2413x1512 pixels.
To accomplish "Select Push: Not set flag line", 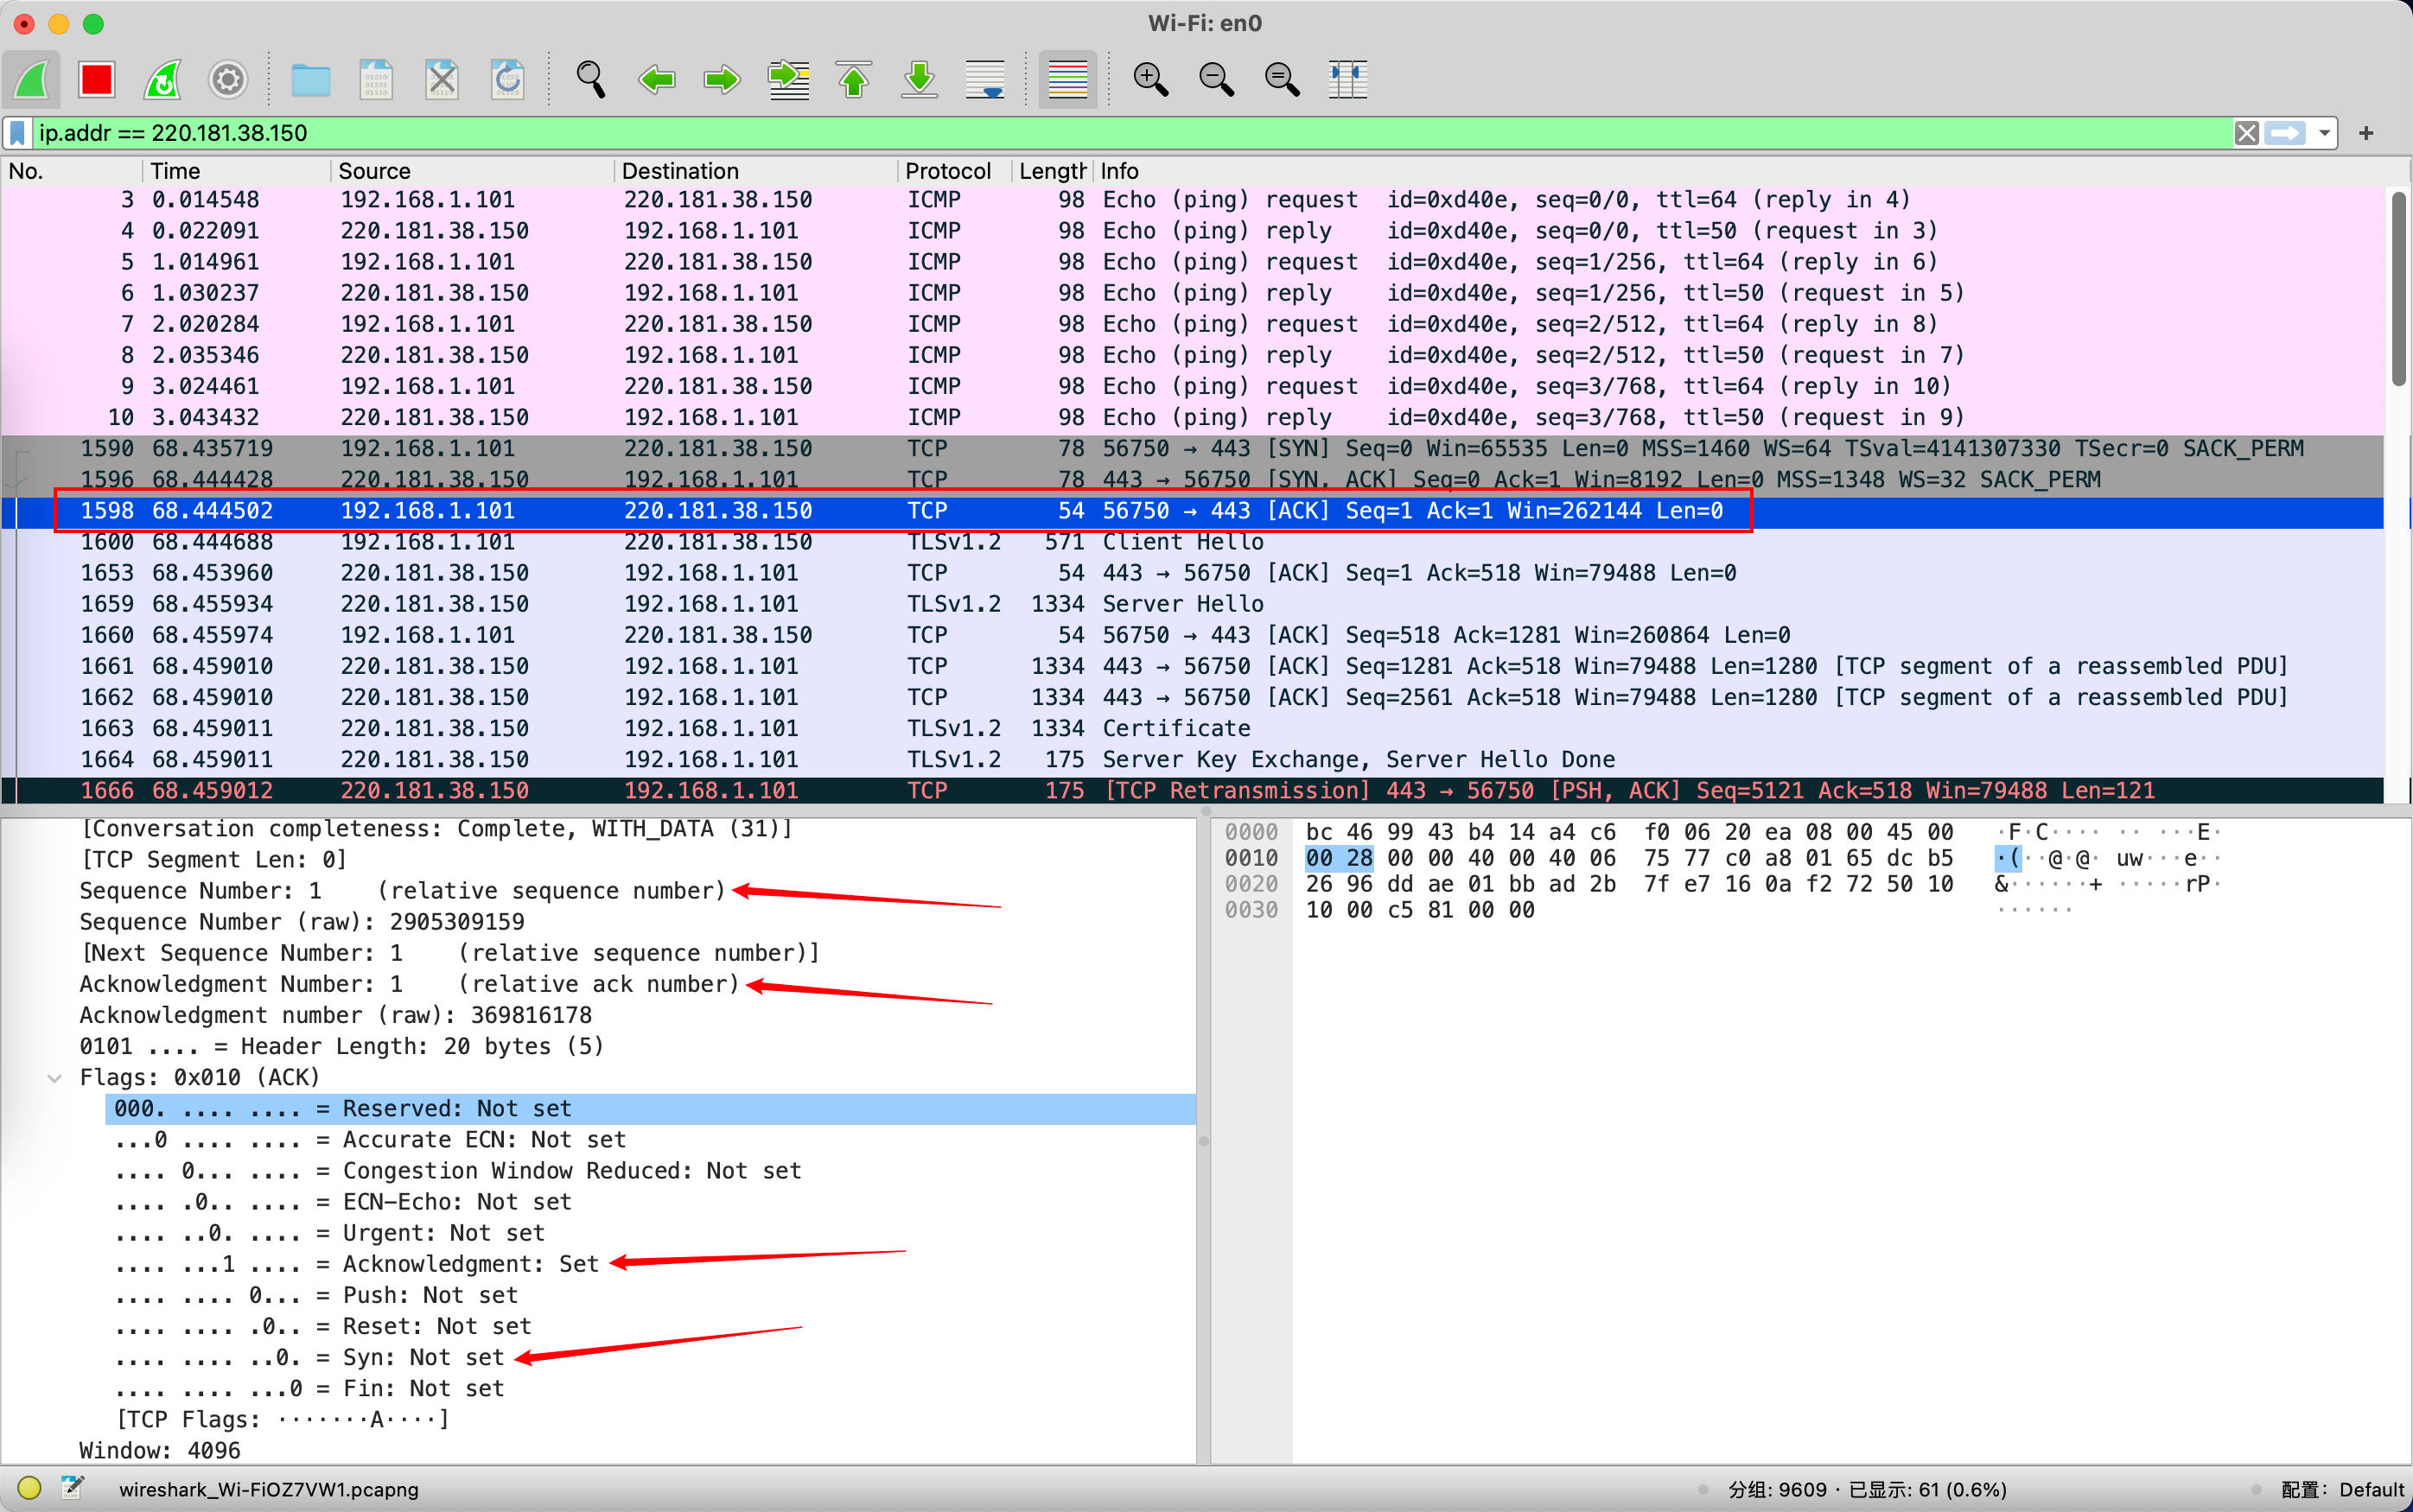I will [316, 1296].
